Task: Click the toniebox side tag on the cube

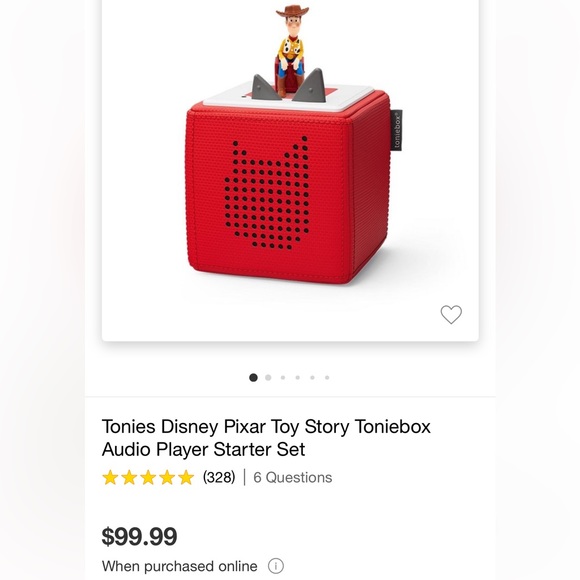Action: click(x=397, y=130)
